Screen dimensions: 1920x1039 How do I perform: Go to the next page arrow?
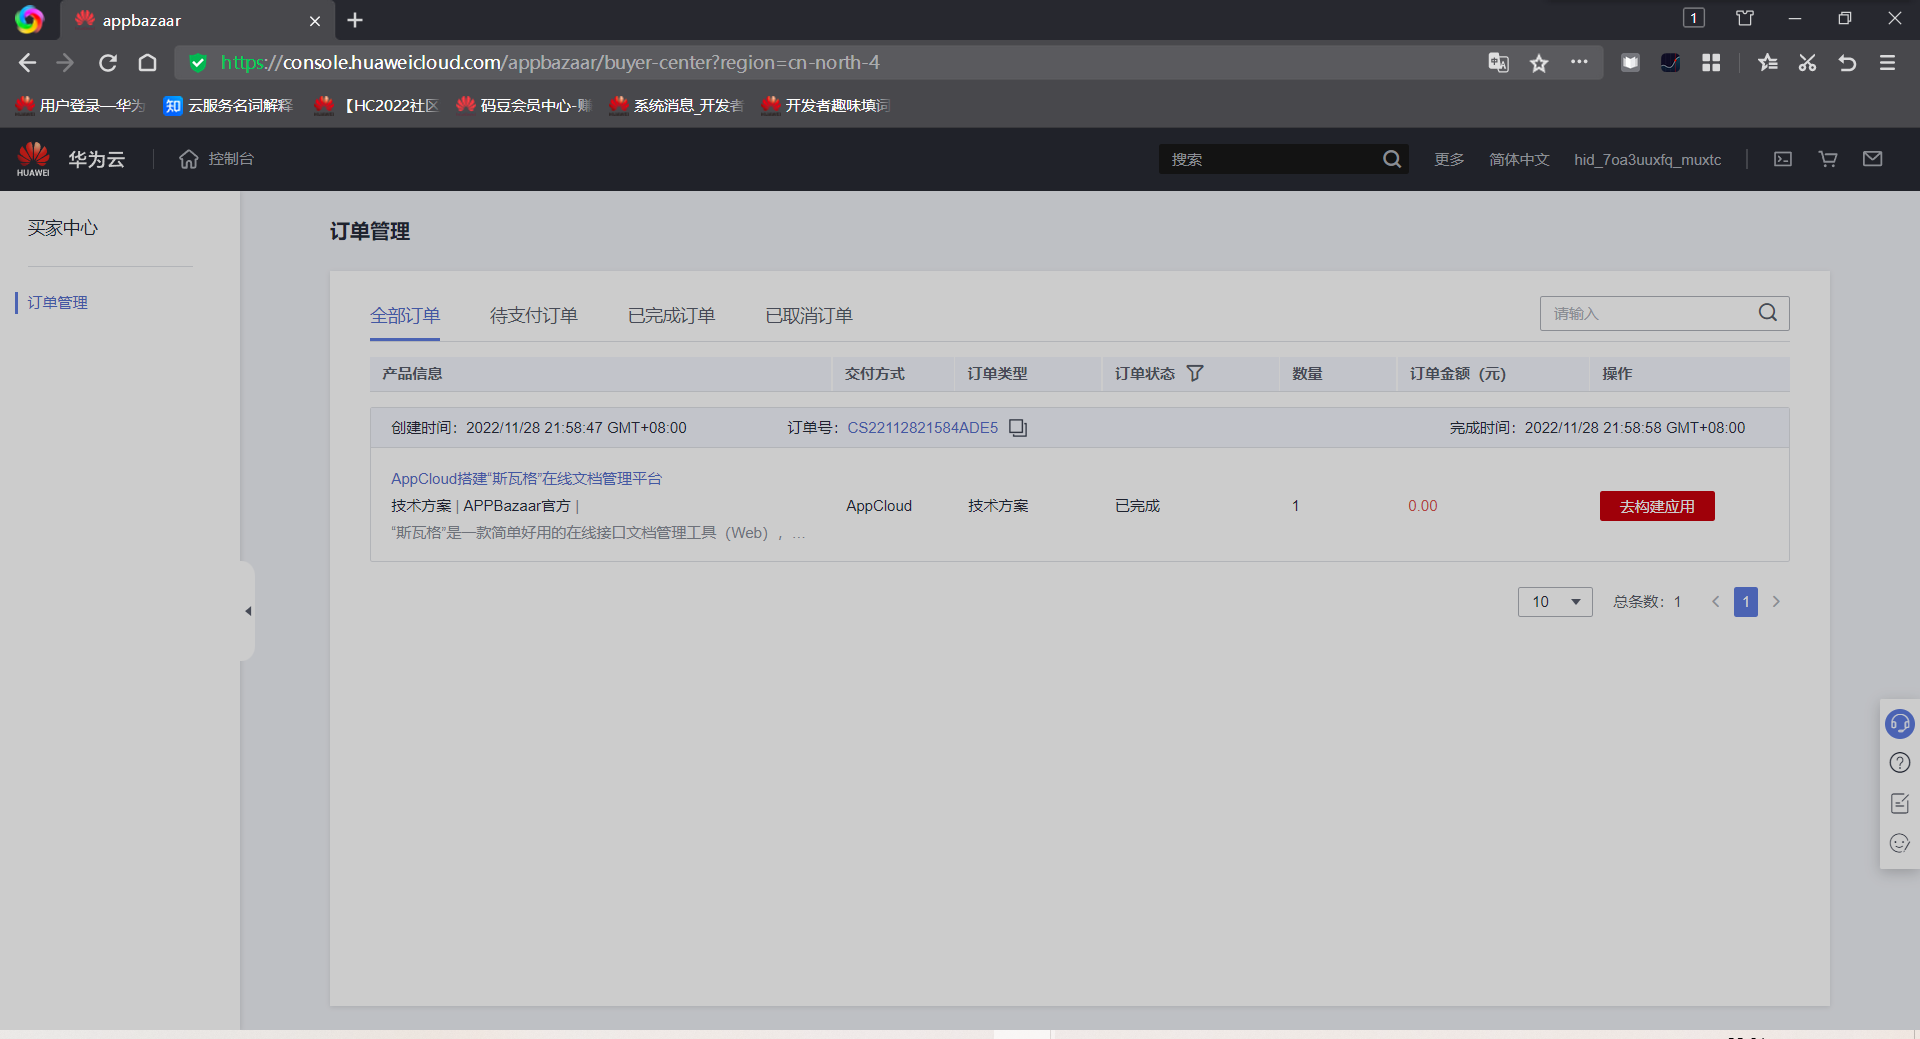point(1776,602)
